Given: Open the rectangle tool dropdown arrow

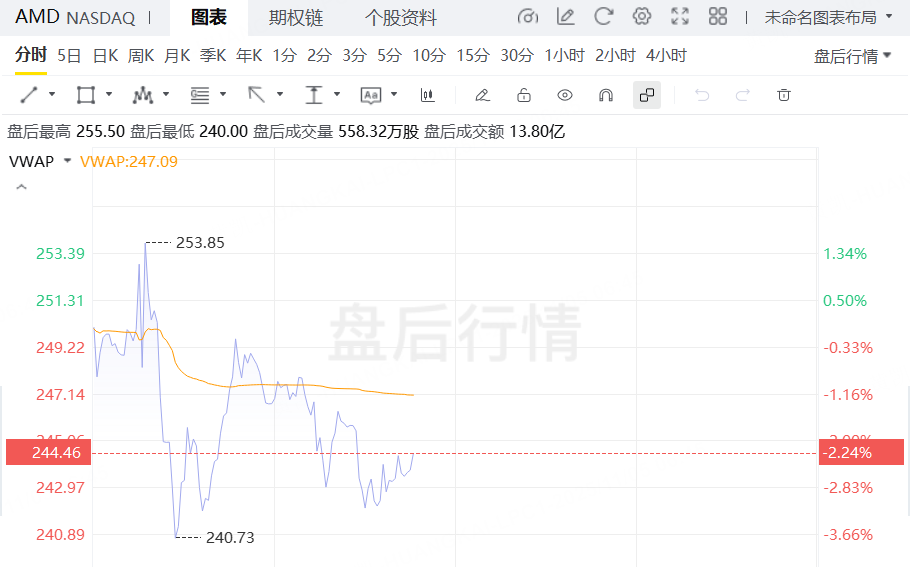Looking at the screenshot, I should [x=109, y=94].
